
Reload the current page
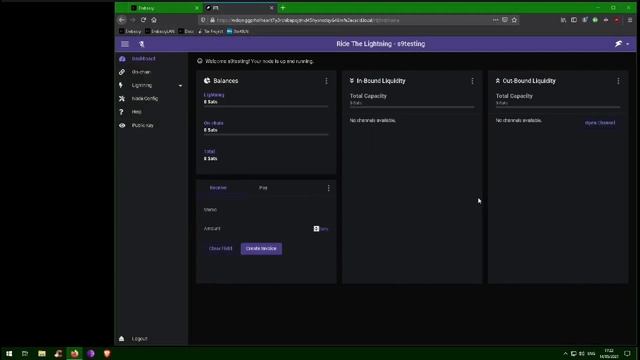pos(143,20)
